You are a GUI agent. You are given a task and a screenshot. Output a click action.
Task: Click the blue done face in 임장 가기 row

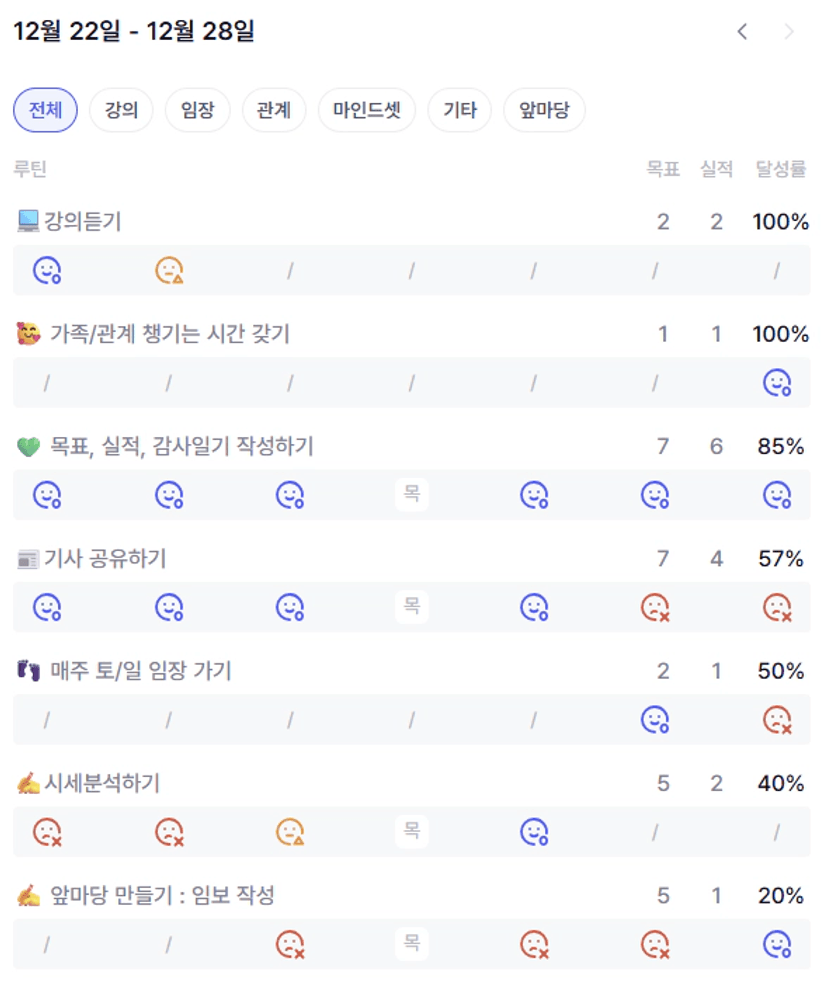tap(655, 719)
